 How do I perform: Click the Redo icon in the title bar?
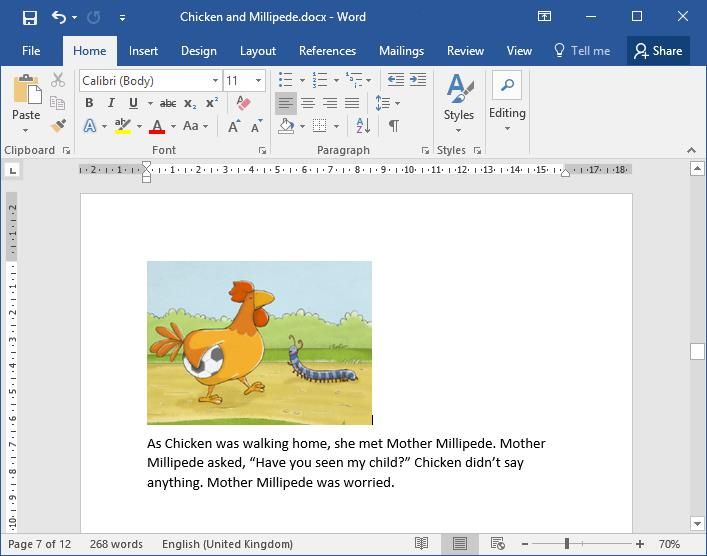[93, 17]
